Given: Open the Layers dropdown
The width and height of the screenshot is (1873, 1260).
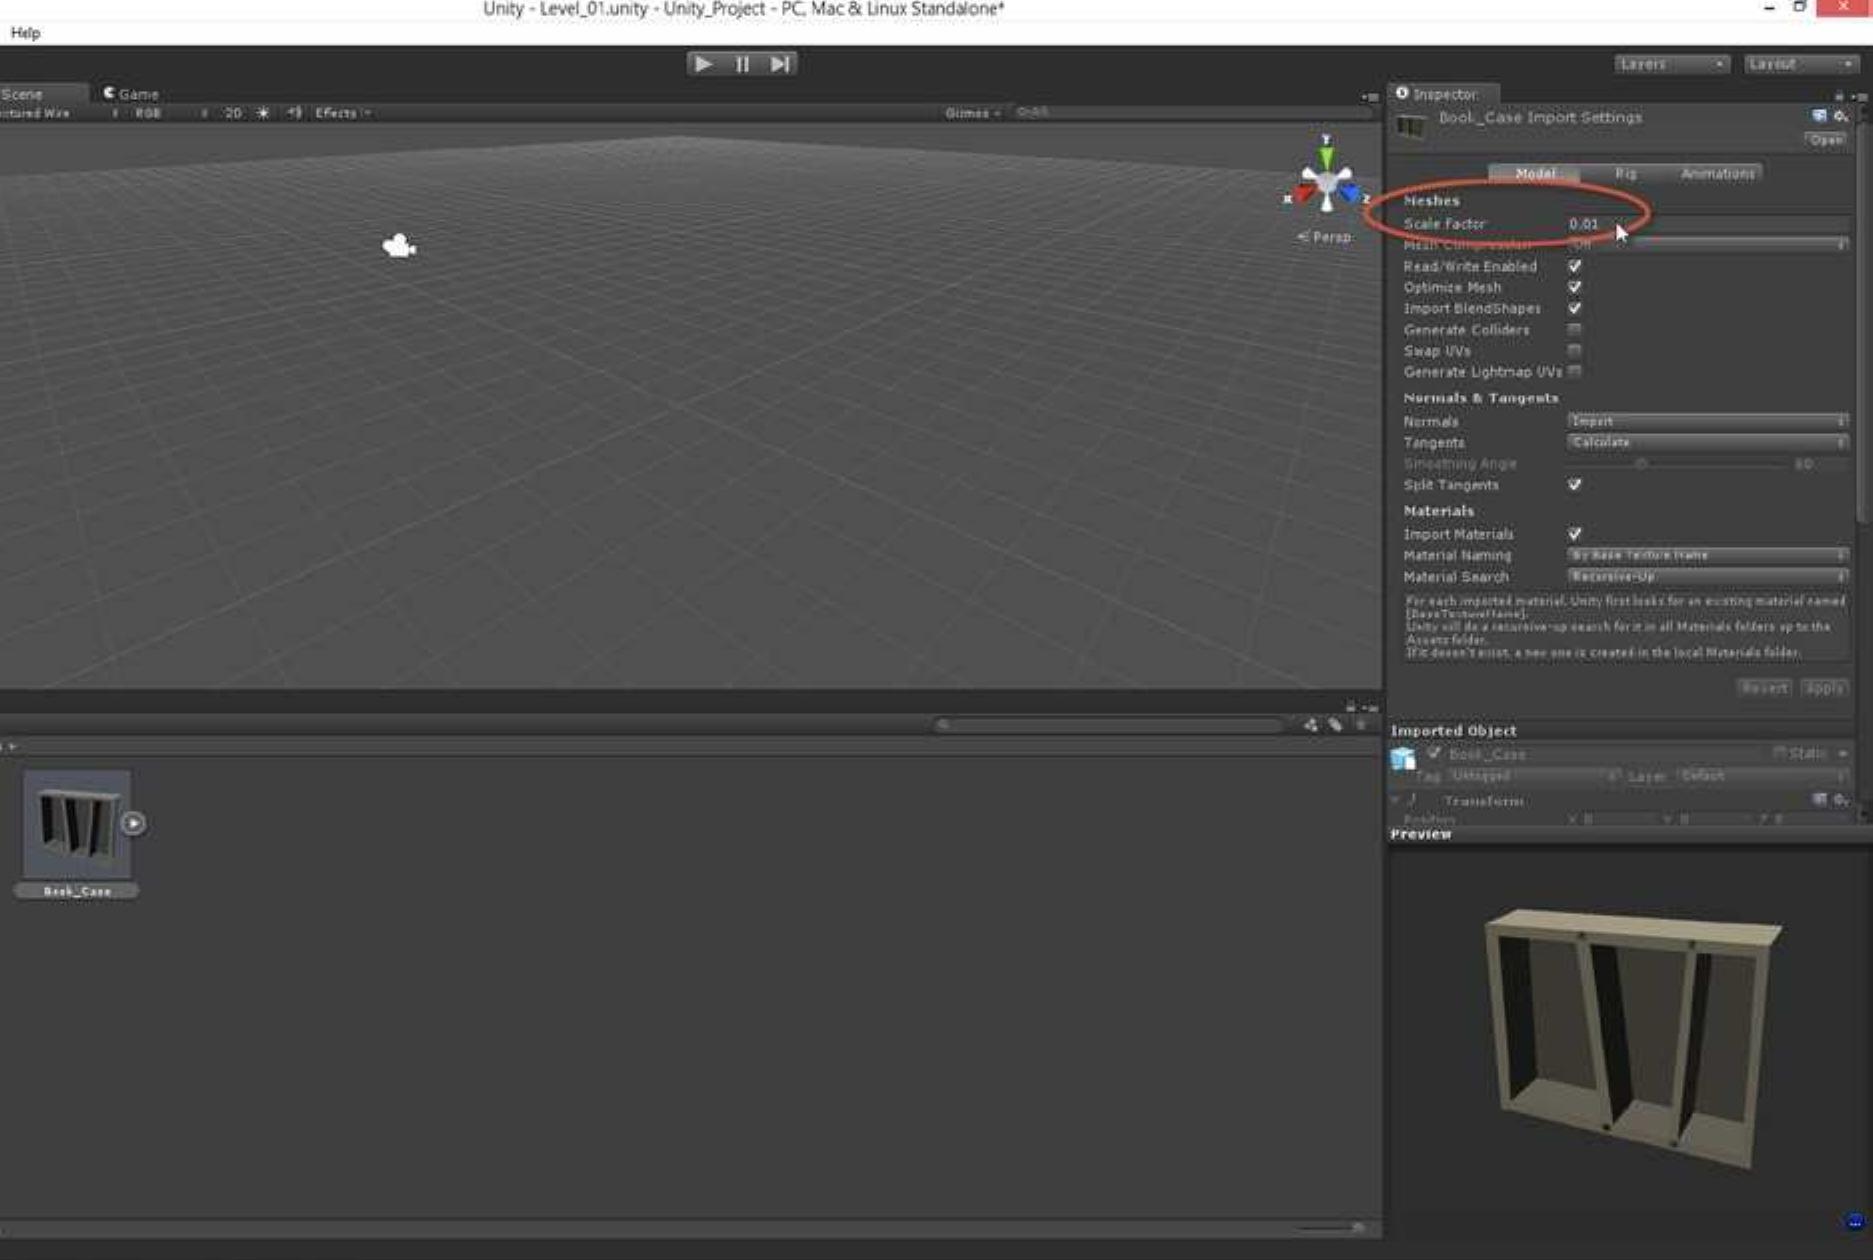Looking at the screenshot, I should 1668,63.
